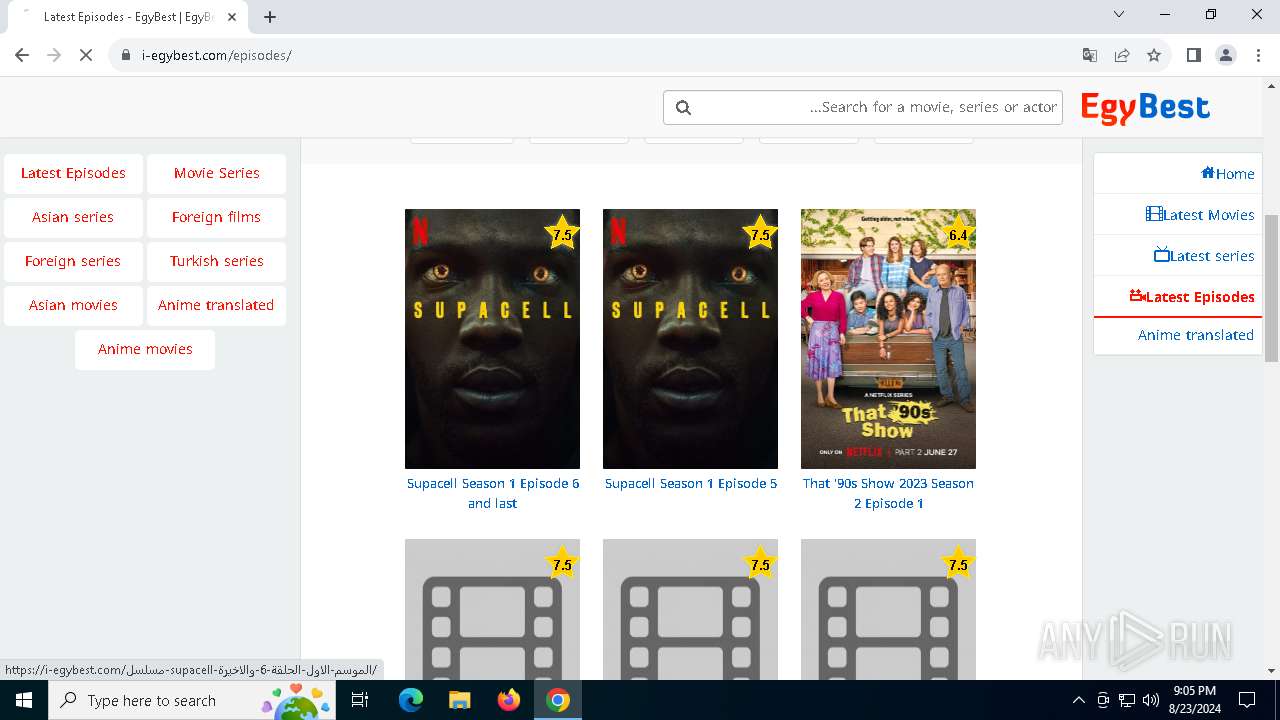This screenshot has height=720, width=1280.
Task: Click the EgyBest logo
Action: click(x=1145, y=108)
